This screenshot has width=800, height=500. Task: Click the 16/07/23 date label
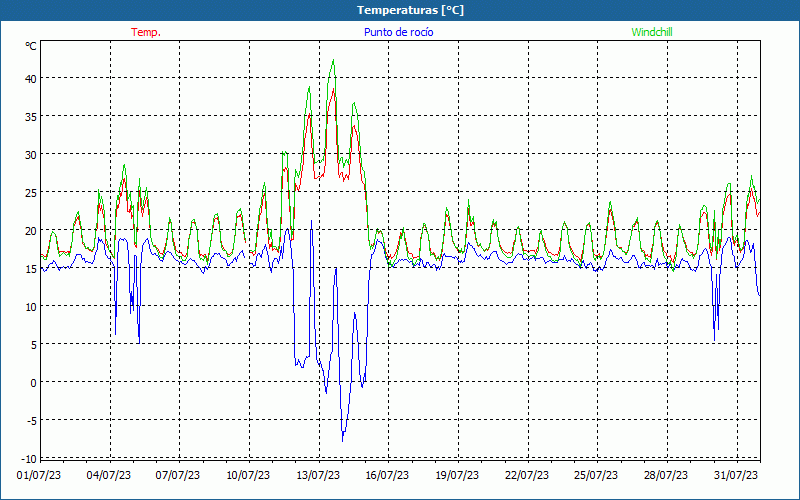(387, 475)
